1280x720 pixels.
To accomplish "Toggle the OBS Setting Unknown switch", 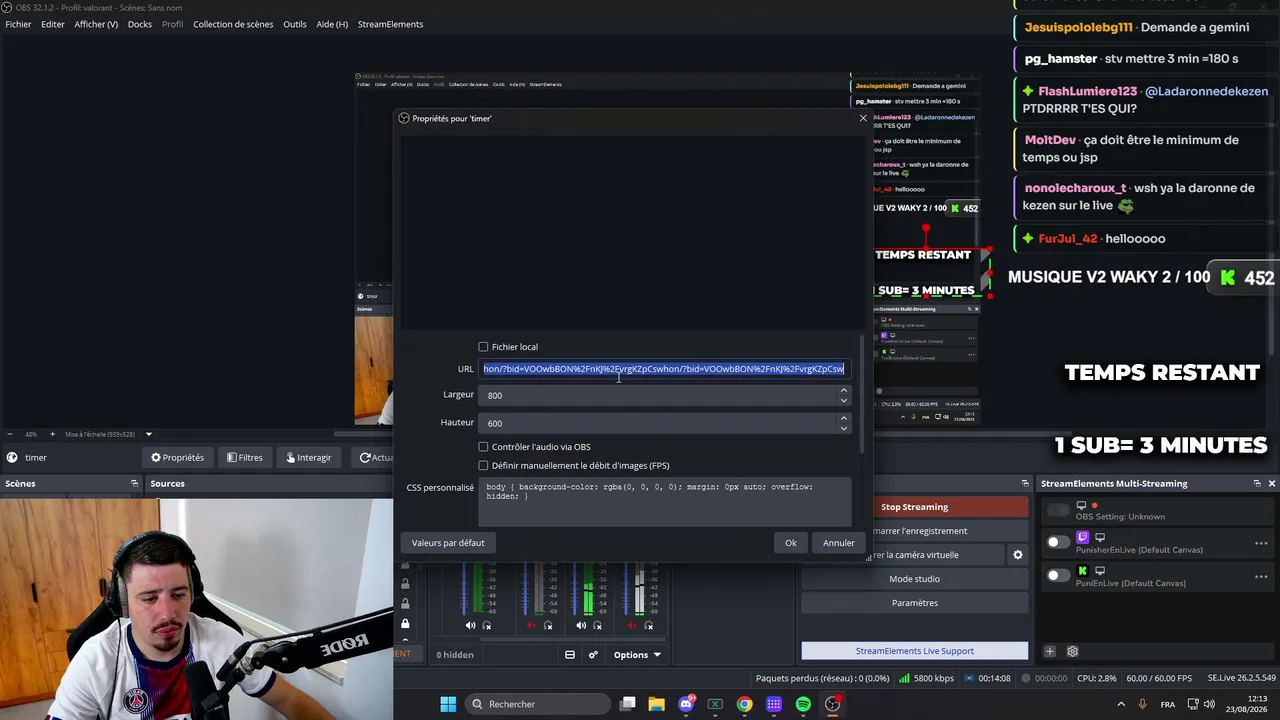I will click(x=1058, y=511).
